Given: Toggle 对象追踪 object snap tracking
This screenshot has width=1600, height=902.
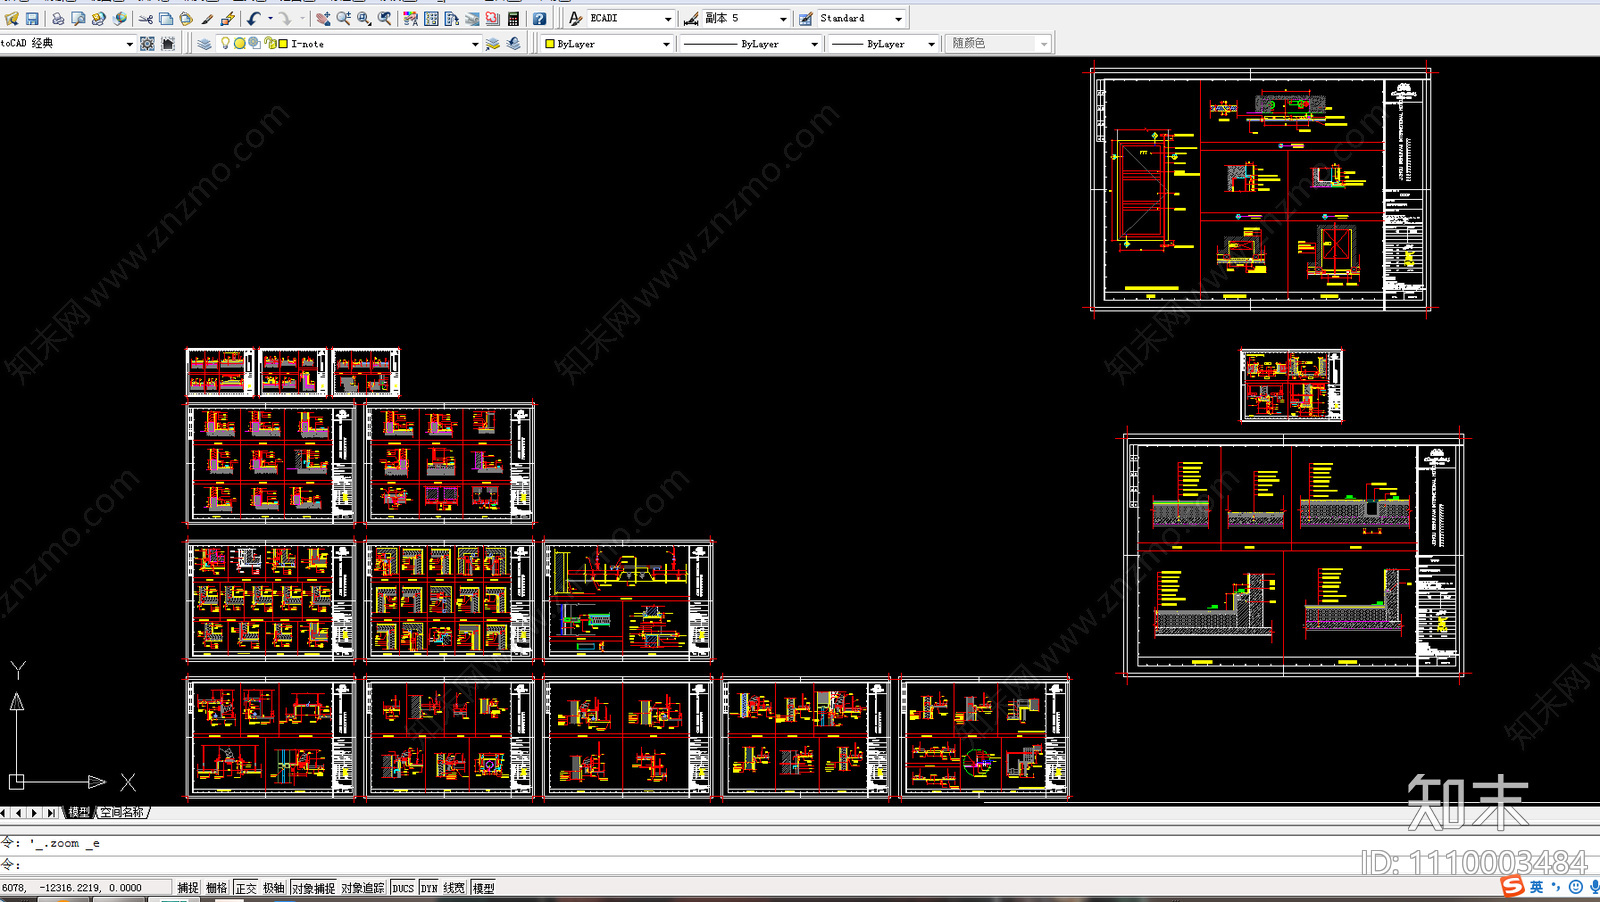Looking at the screenshot, I should (363, 888).
